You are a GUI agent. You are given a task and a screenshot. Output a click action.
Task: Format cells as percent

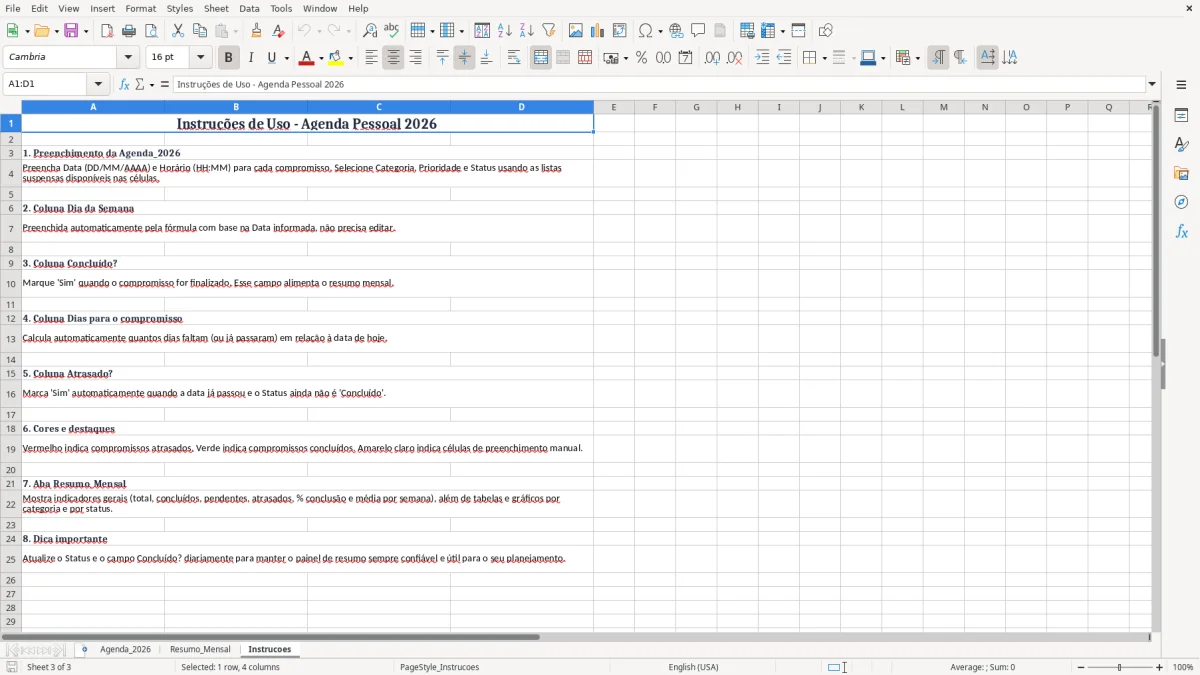pos(642,58)
